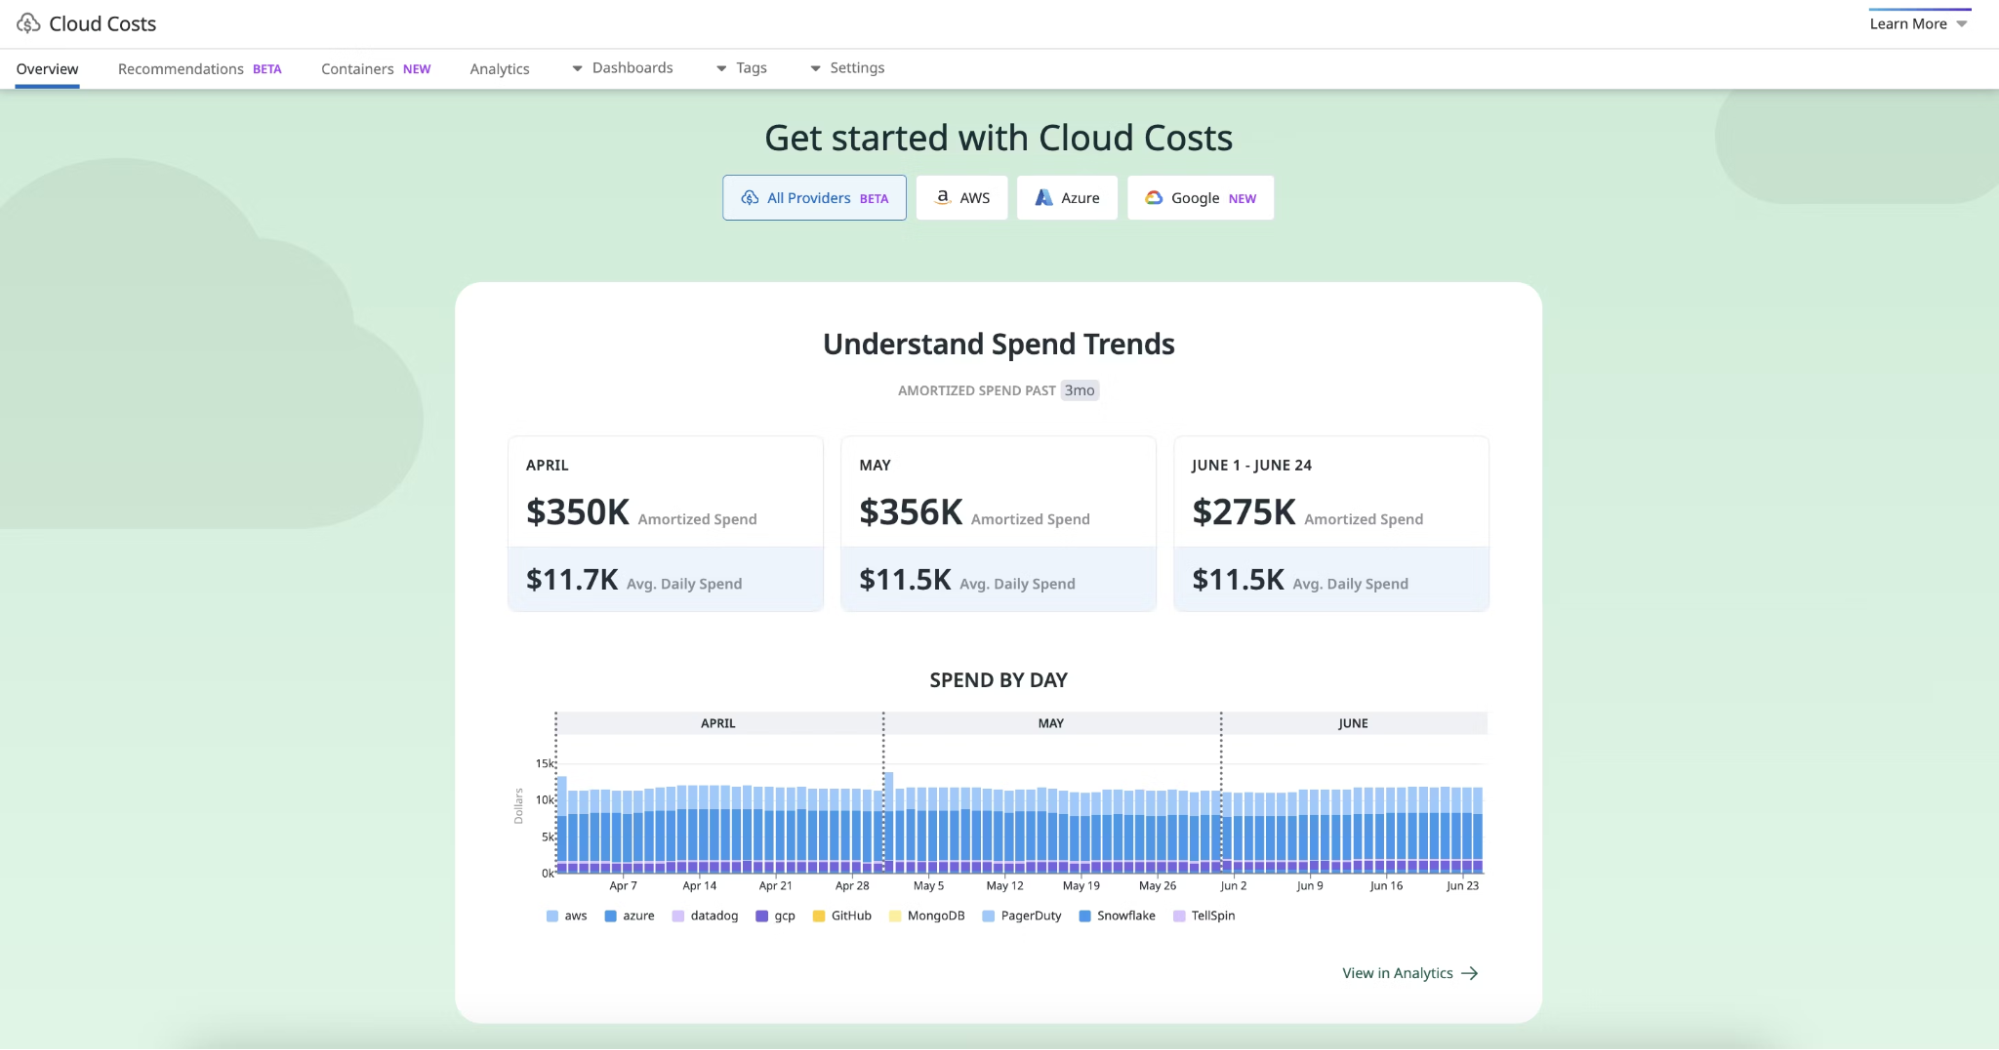The height and width of the screenshot is (1050, 1999).
Task: Toggle the aws legend swatch
Action: (552, 916)
